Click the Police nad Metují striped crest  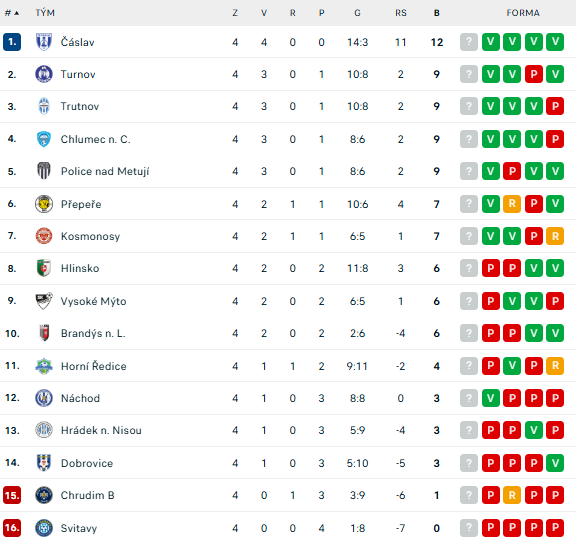44,171
